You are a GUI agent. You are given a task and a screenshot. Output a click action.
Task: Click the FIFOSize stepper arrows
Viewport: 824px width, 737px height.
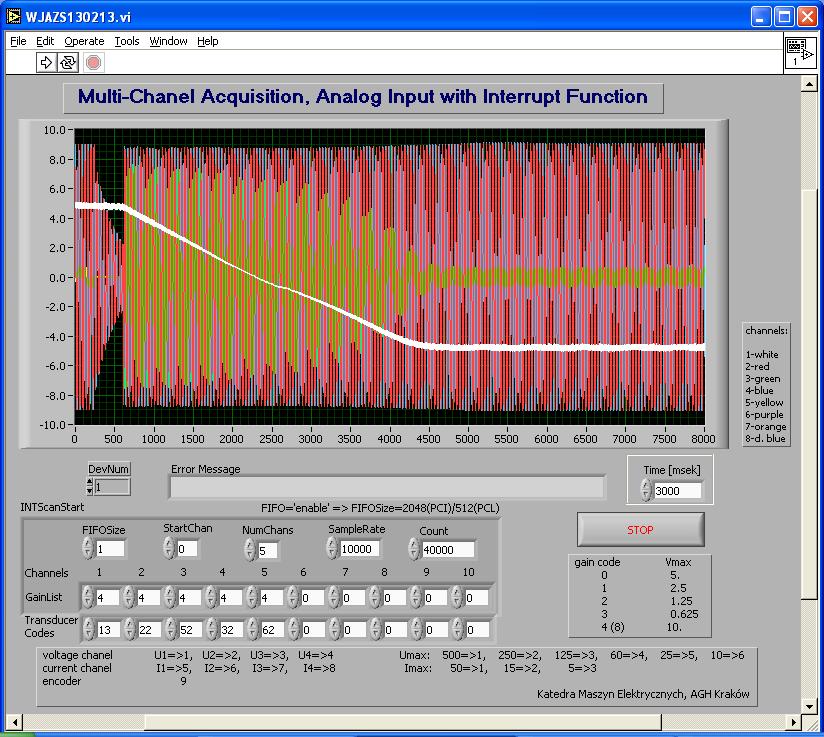coord(88,548)
